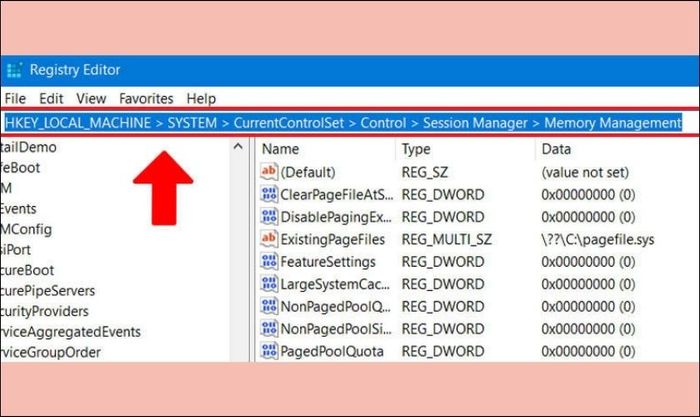Open the Favorites menu
The height and width of the screenshot is (417, 700).
(146, 98)
